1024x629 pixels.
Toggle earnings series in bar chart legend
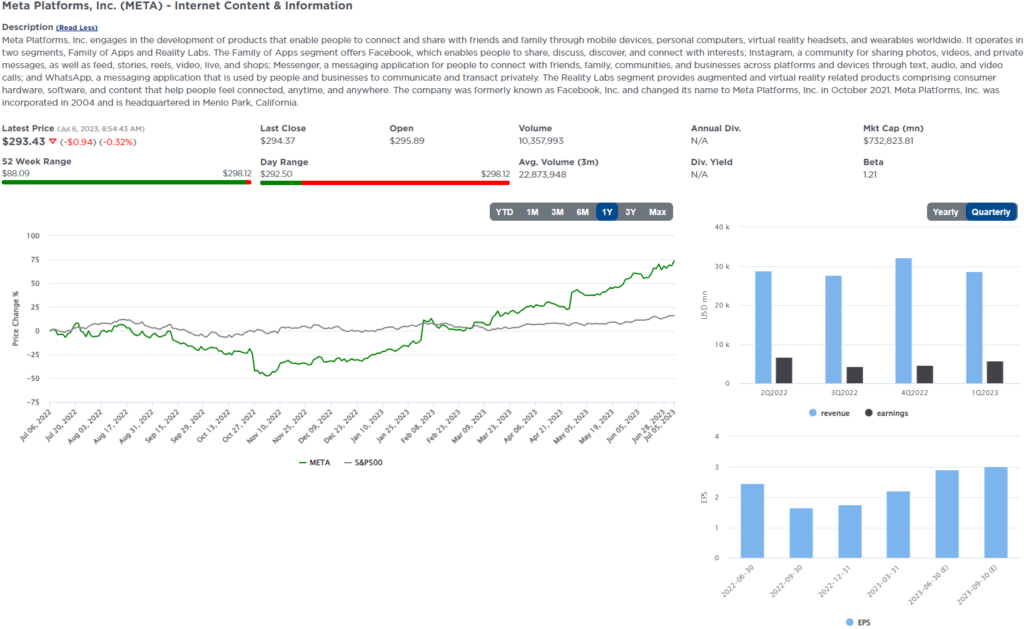[x=886, y=413]
